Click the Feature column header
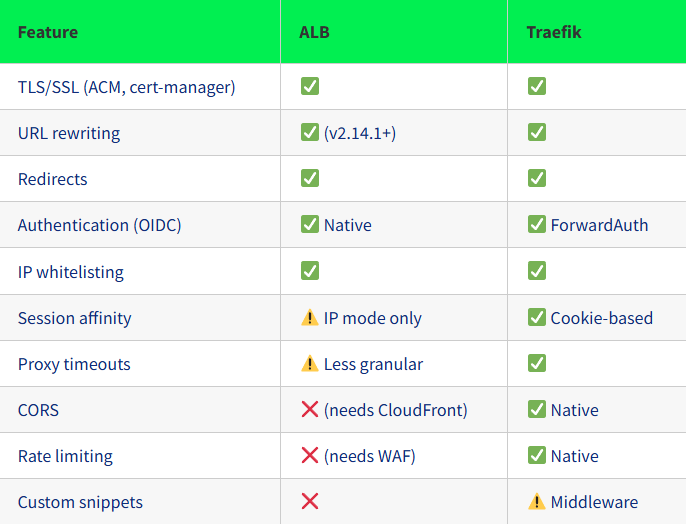Viewport: 686px width, 524px height. (48, 32)
